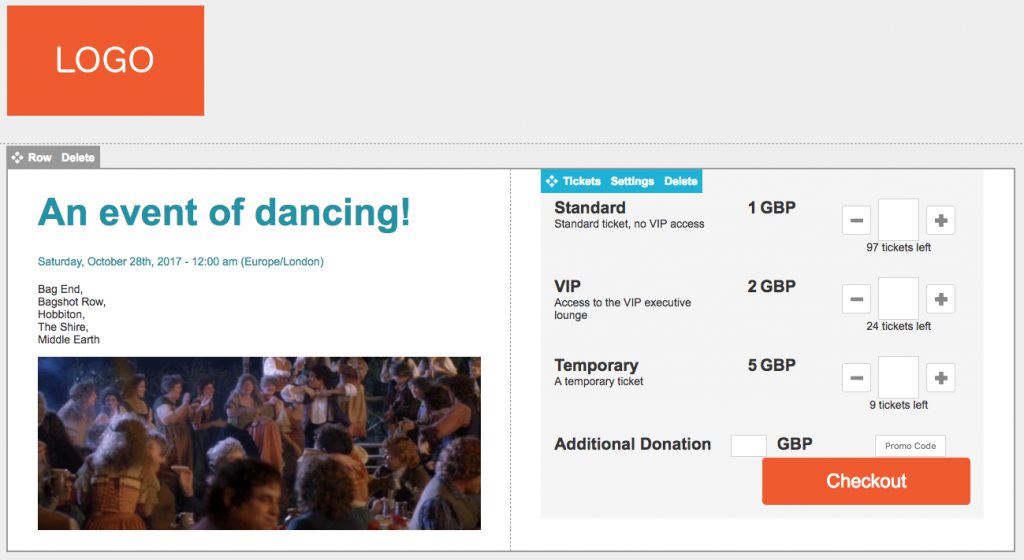Click the move handle icon on Tickets bar
This screenshot has width=1024, height=560.
(552, 181)
